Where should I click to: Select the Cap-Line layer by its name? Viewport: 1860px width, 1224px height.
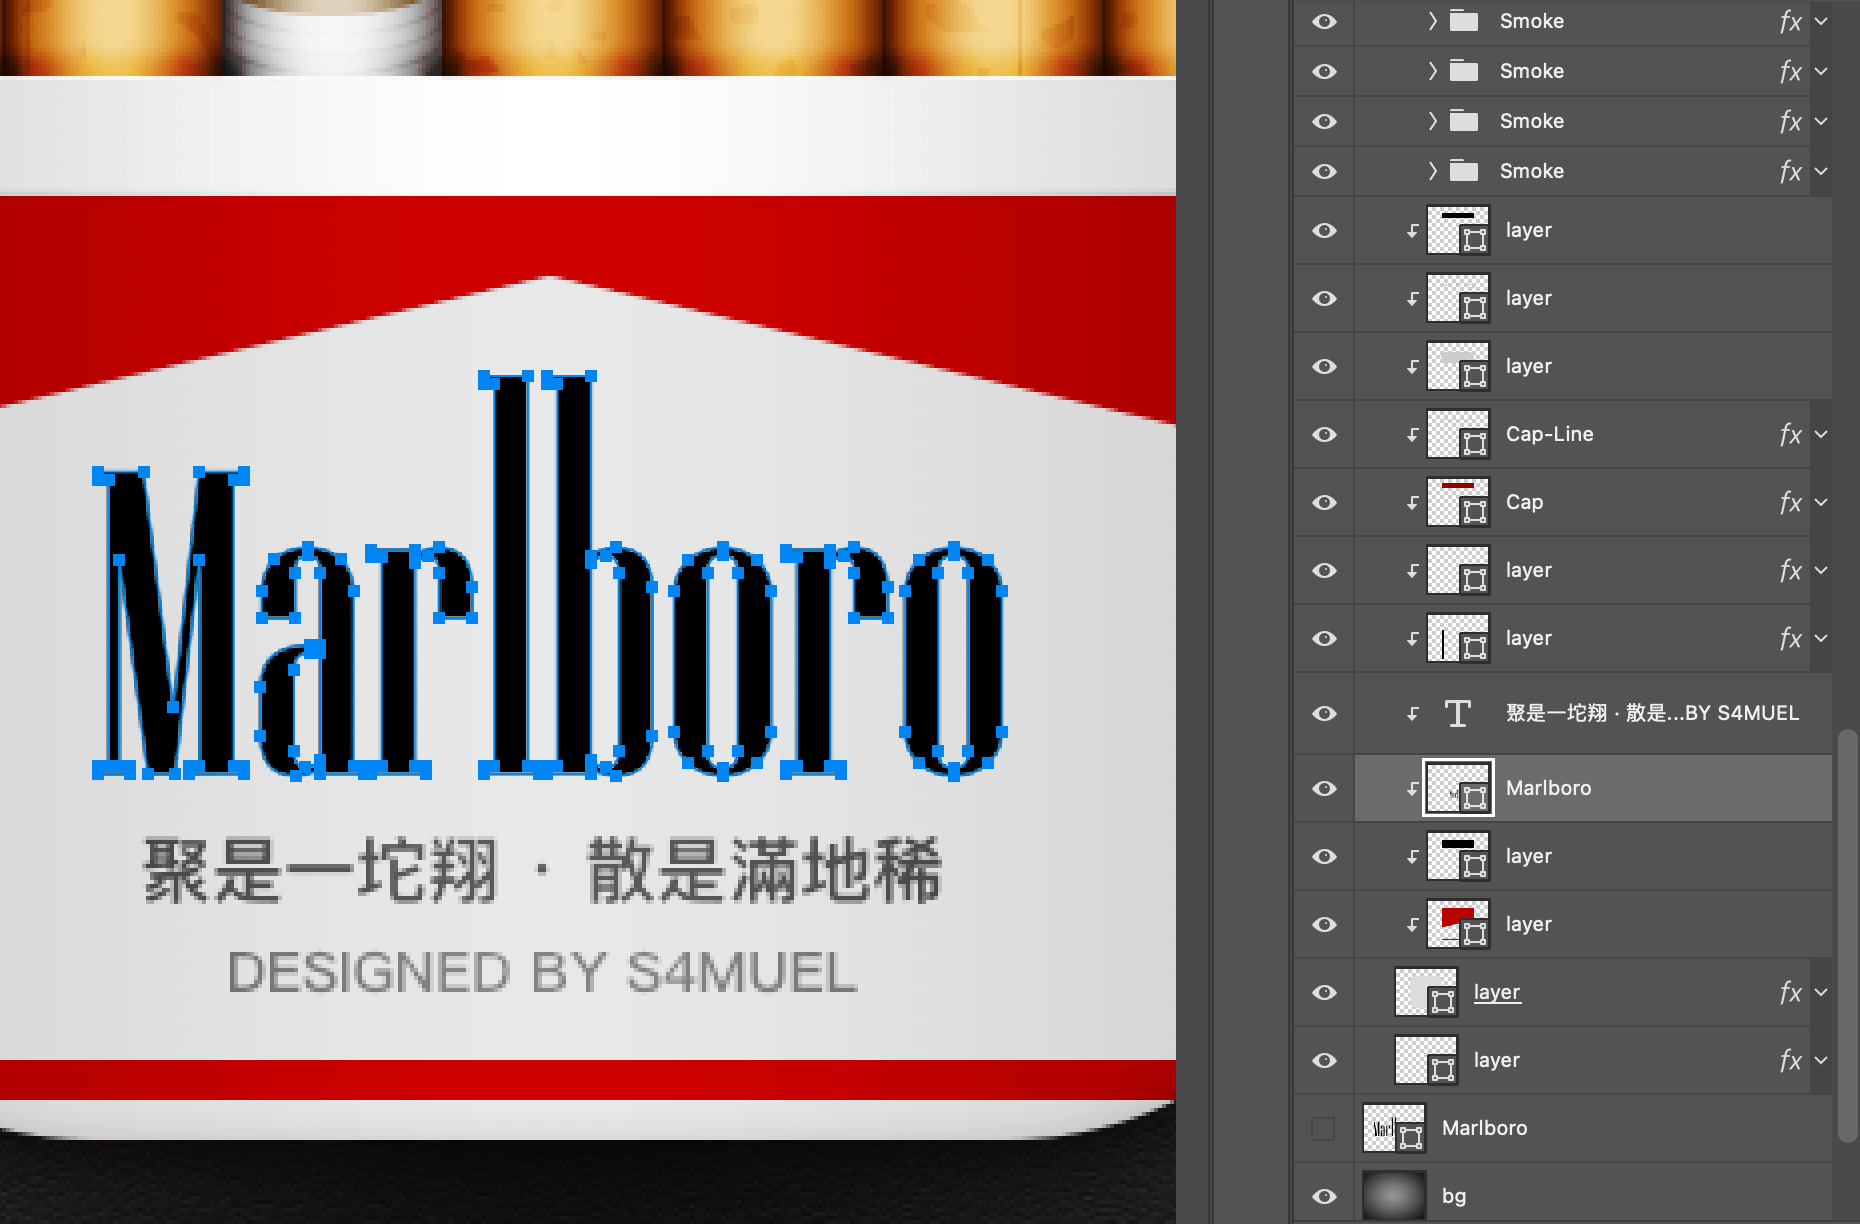tap(1549, 434)
